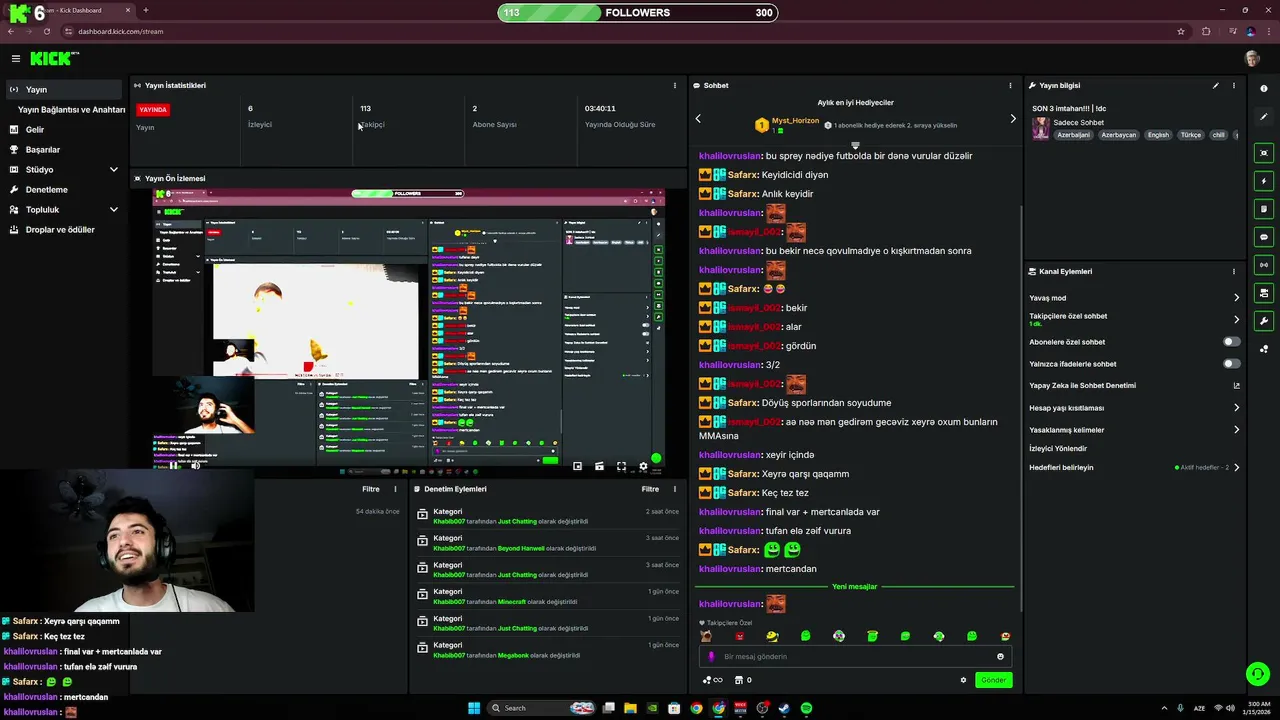Insert the first cat emote
The width and height of the screenshot is (1280, 720).
coord(706,636)
